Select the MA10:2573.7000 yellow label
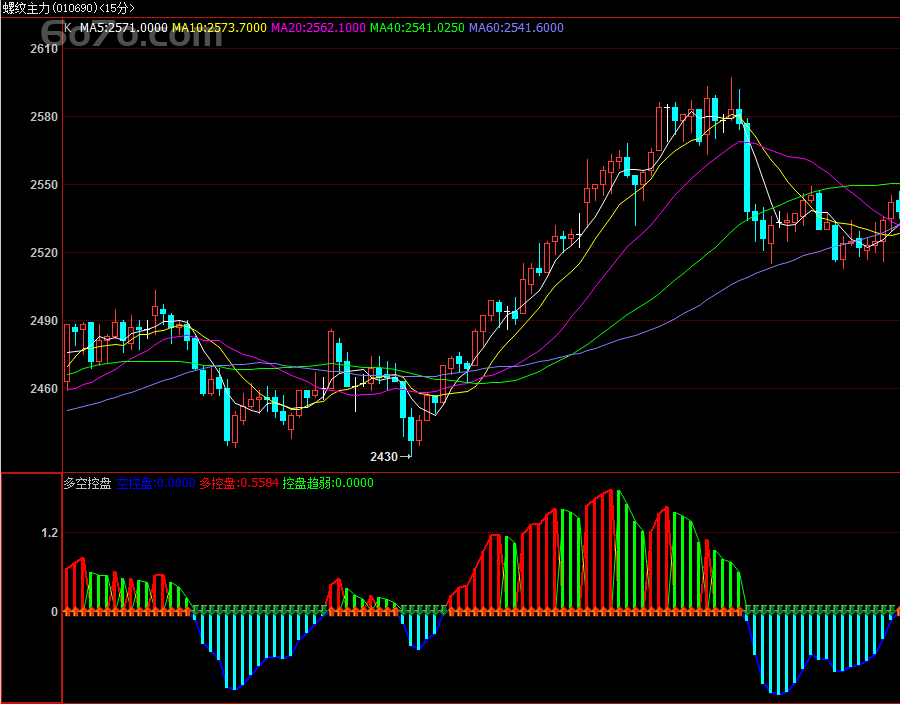 [x=219, y=28]
